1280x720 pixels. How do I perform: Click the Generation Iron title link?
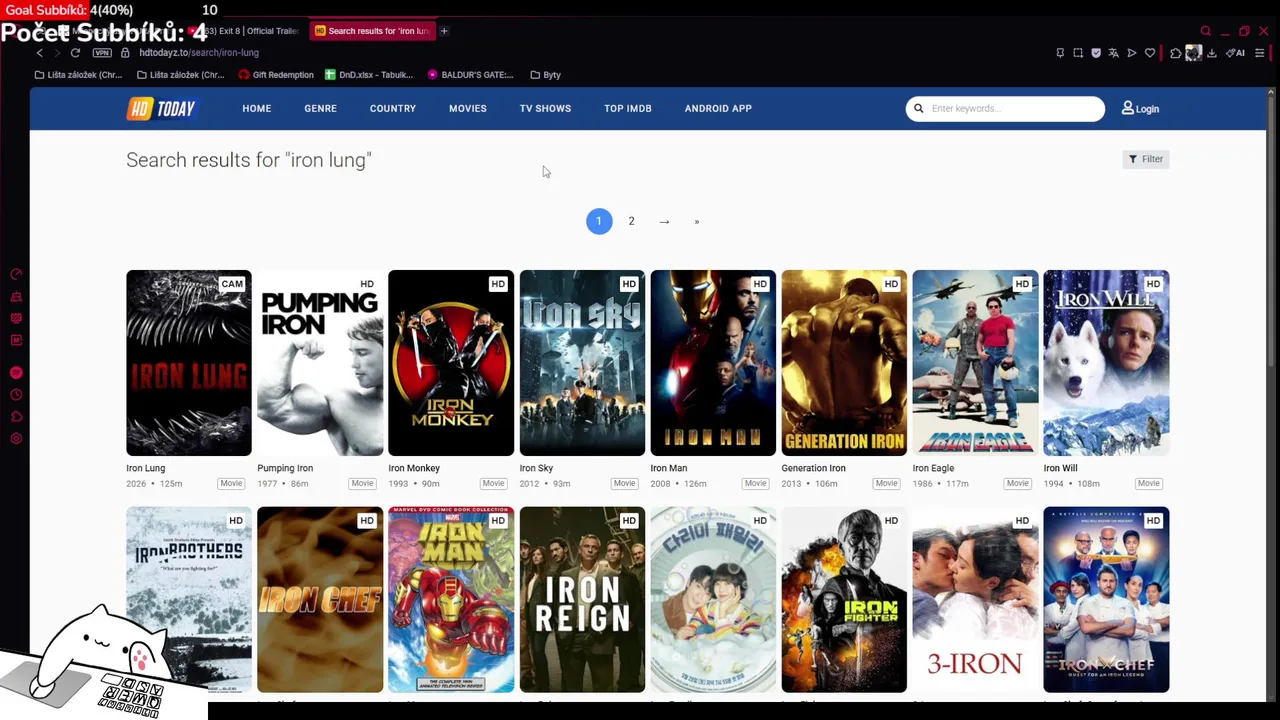click(813, 468)
